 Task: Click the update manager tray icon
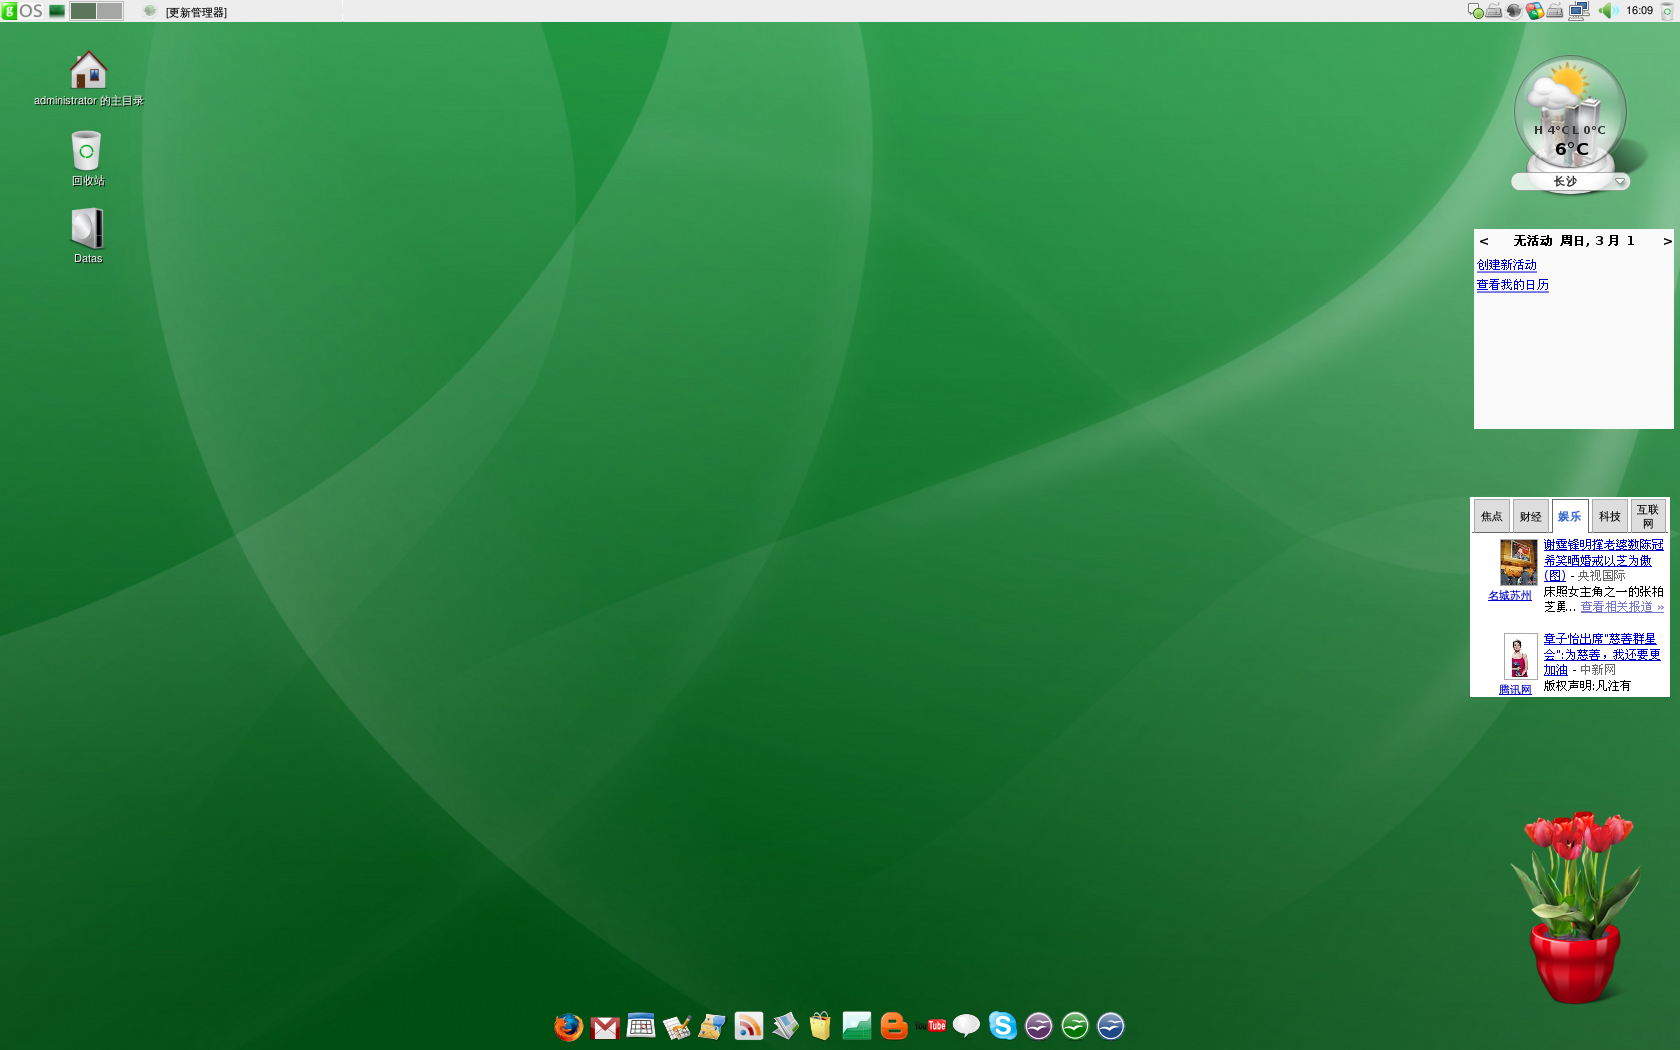(x=1514, y=11)
